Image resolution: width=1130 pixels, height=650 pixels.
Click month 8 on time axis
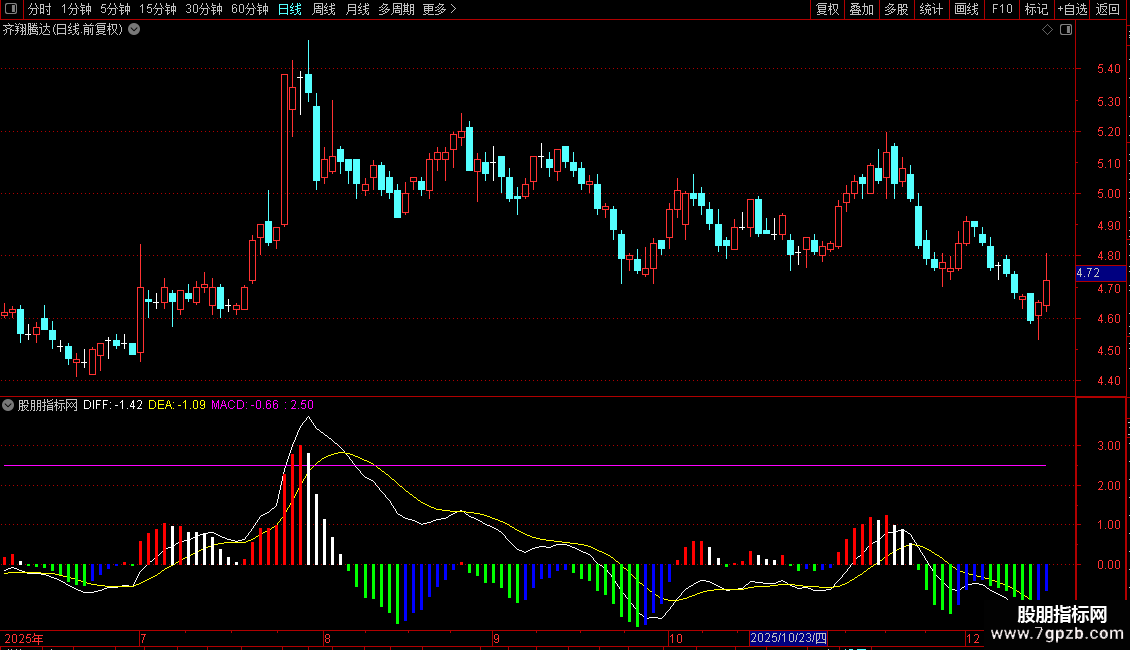pyautogui.click(x=327, y=638)
